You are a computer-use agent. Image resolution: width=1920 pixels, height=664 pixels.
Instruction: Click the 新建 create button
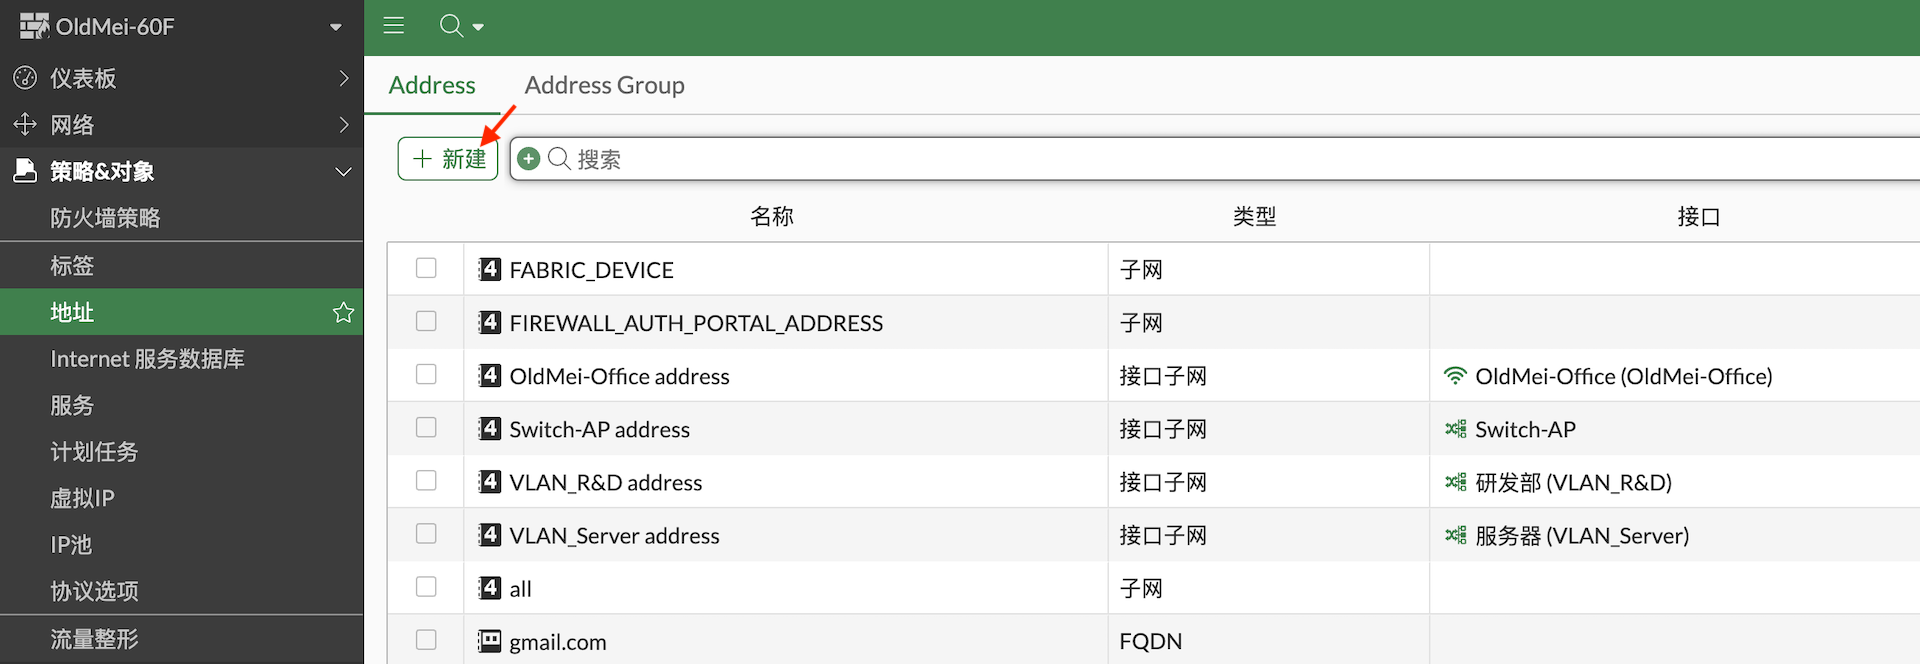click(x=448, y=159)
